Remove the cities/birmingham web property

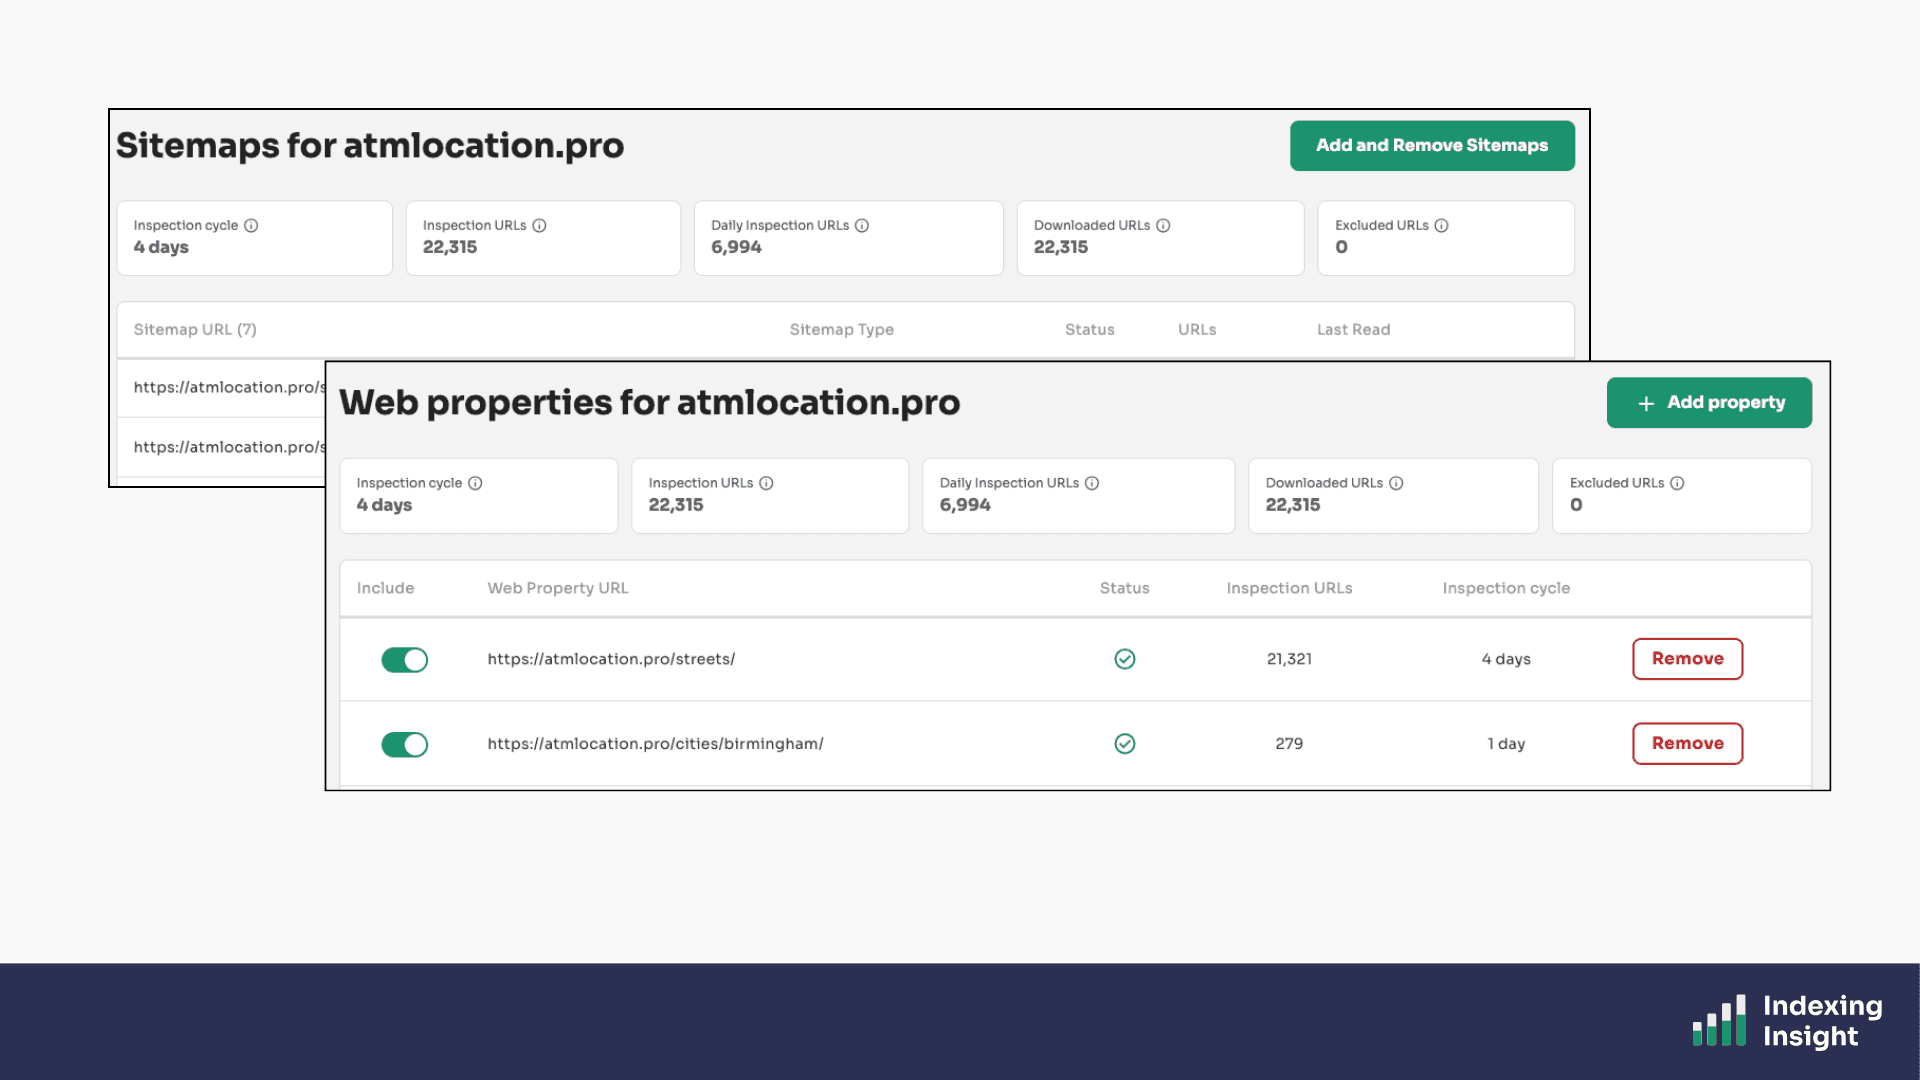[x=1687, y=744]
